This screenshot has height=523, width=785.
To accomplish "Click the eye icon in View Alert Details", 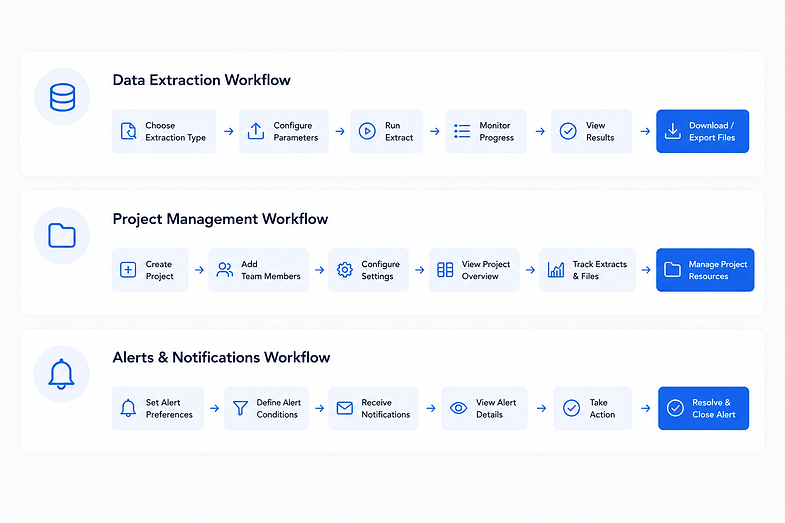I will tap(458, 408).
